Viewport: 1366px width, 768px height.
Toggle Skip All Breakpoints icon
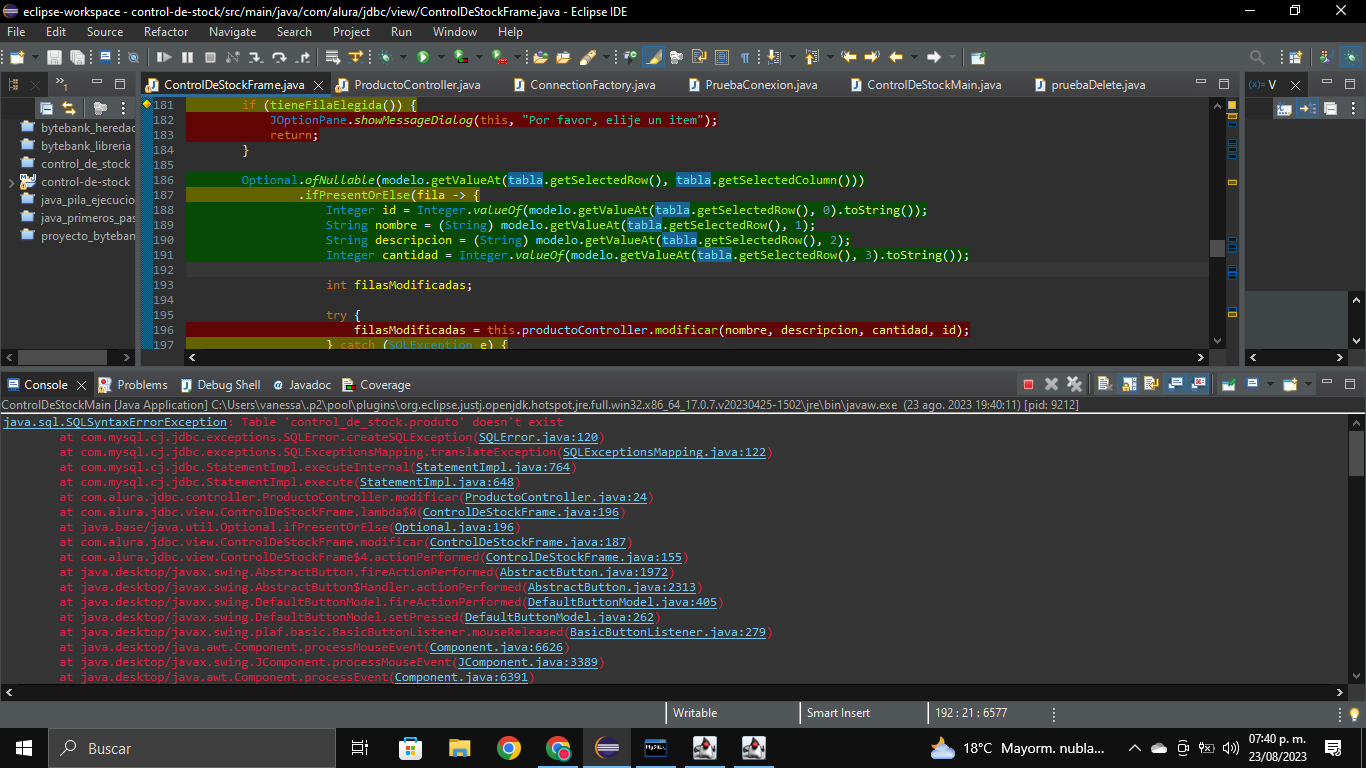tap(133, 57)
